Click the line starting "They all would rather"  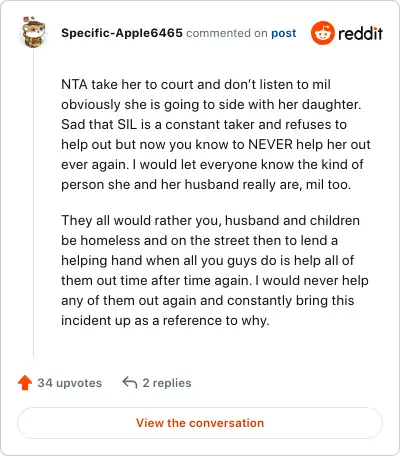click(x=210, y=221)
